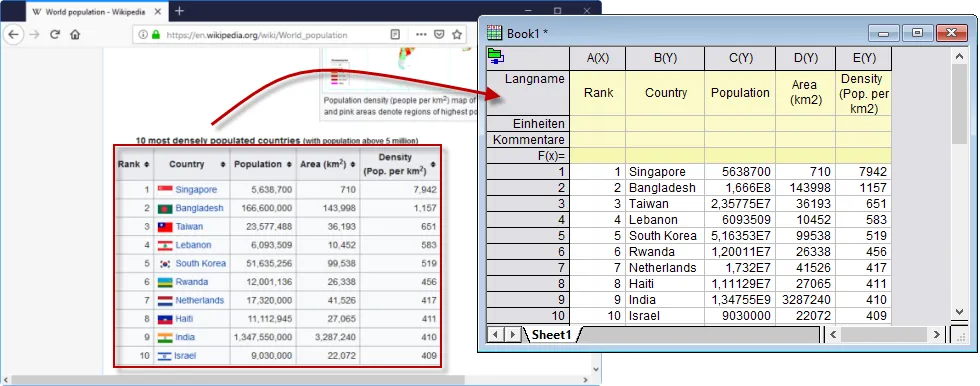The height and width of the screenshot is (386, 980).
Task: Click the India flag icon
Action: pyautogui.click(x=165, y=337)
